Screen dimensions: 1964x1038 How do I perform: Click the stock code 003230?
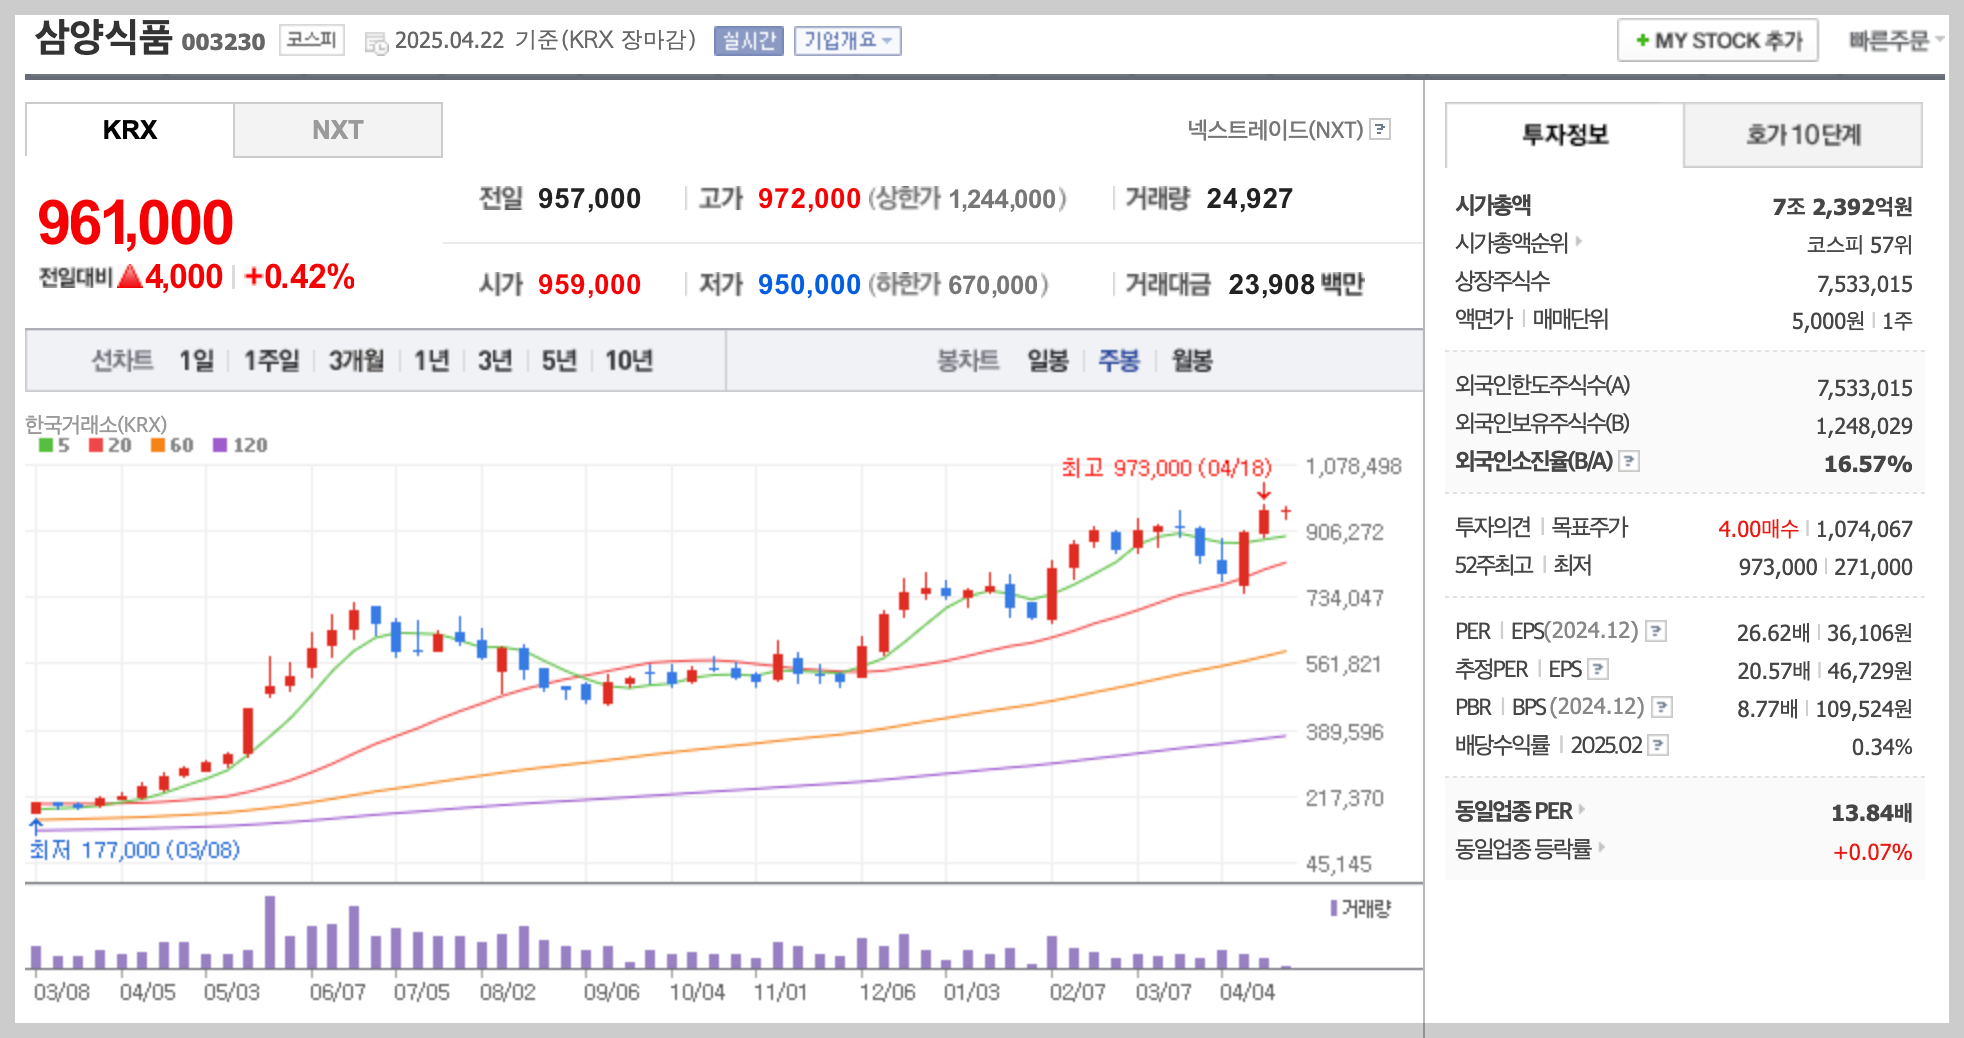223,42
